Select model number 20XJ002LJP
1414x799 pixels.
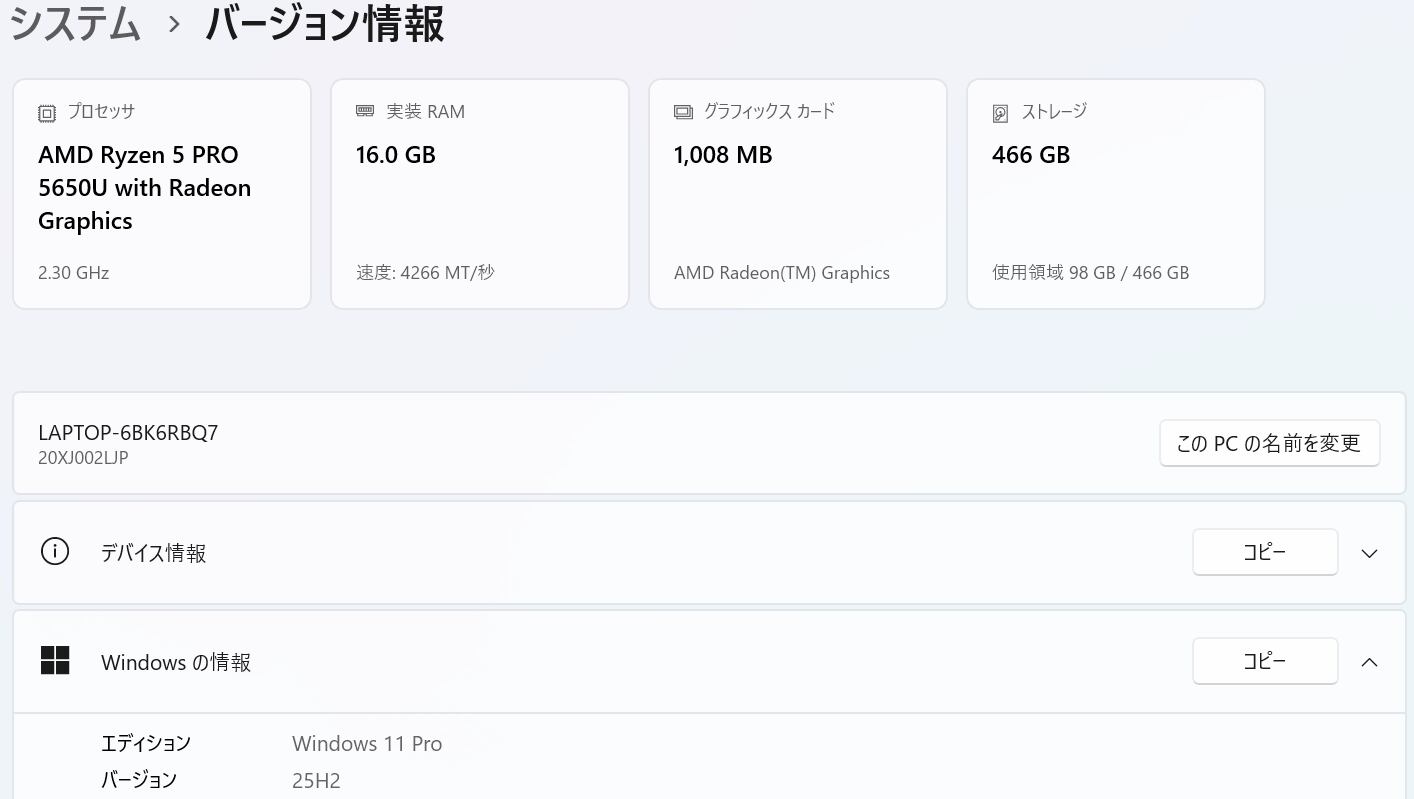click(83, 458)
